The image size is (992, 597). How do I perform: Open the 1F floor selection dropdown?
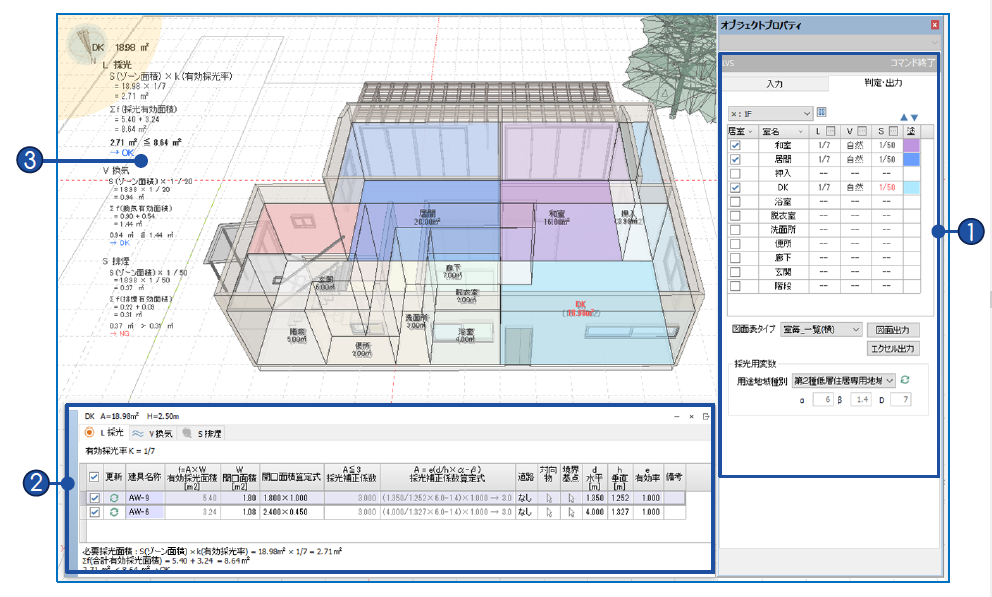(770, 113)
